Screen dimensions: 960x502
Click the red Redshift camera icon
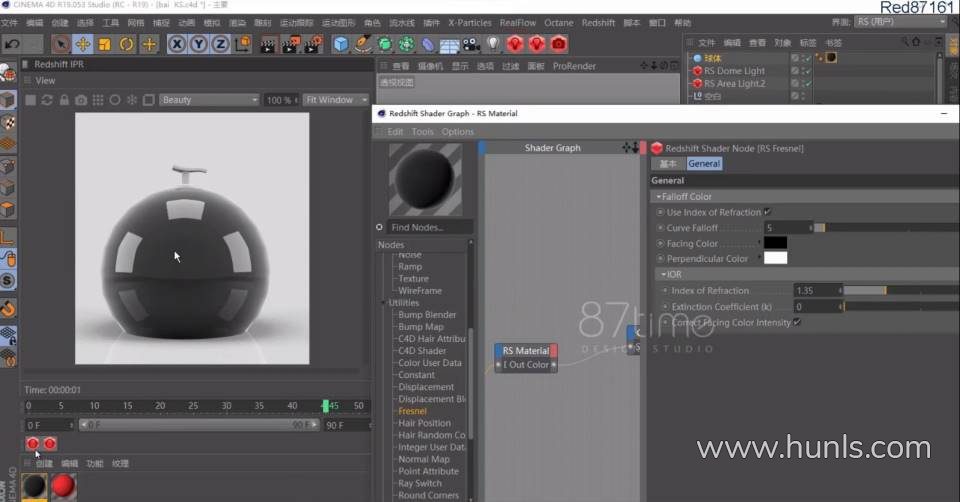558,44
